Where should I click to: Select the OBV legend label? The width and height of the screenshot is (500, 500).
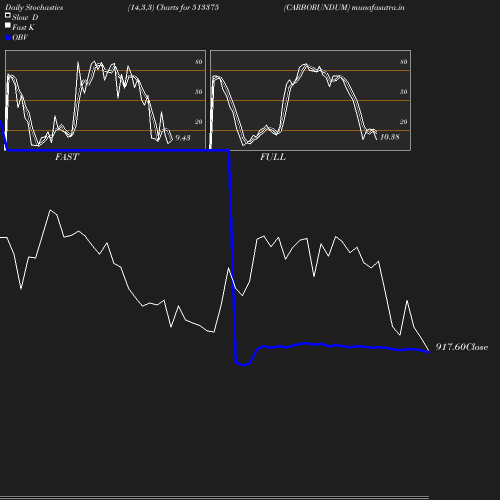click(x=20, y=37)
